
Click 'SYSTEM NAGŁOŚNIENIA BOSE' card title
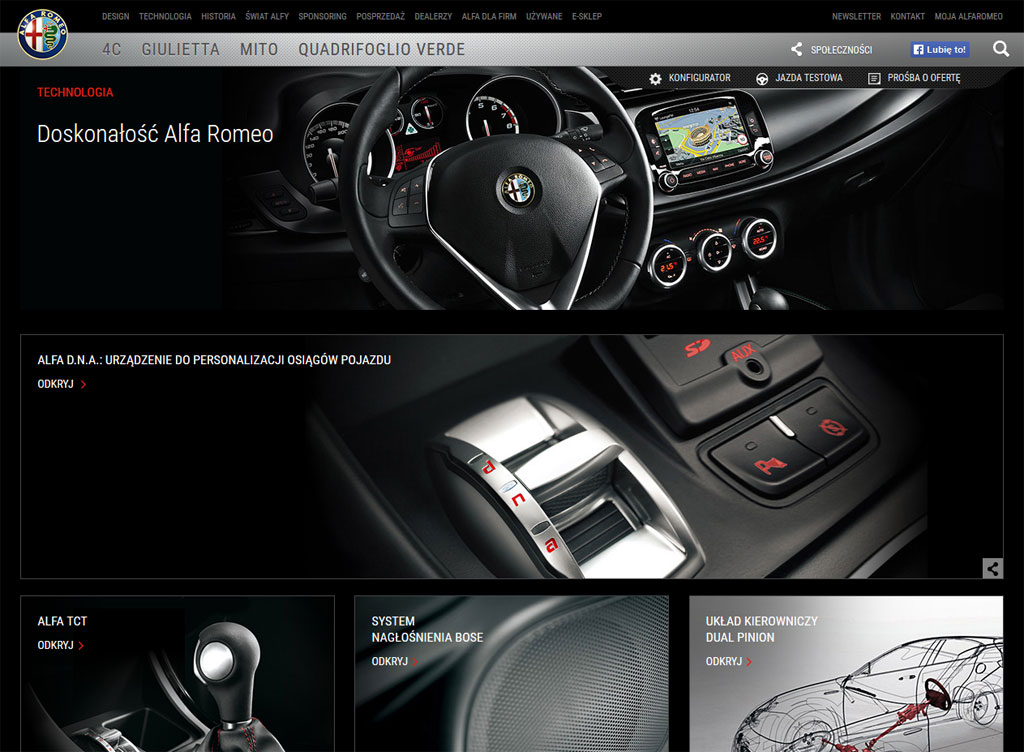tap(427, 629)
